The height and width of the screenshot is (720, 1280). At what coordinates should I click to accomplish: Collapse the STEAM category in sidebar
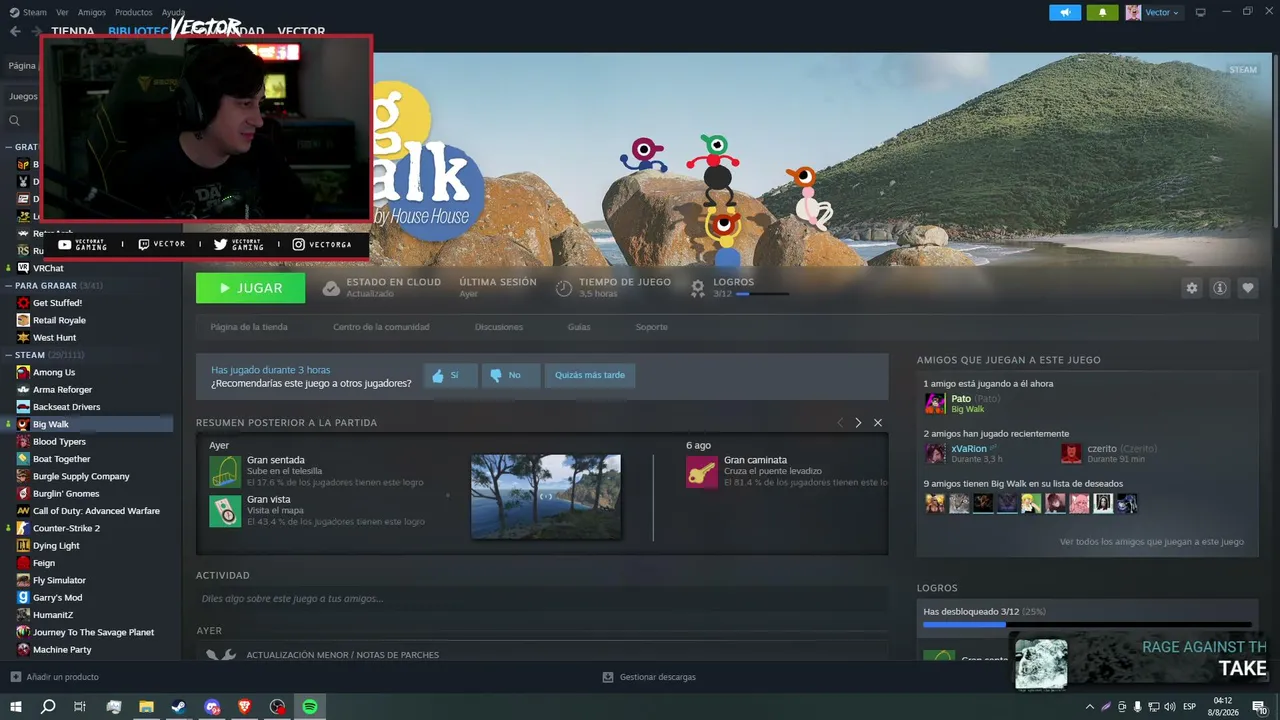coord(8,355)
